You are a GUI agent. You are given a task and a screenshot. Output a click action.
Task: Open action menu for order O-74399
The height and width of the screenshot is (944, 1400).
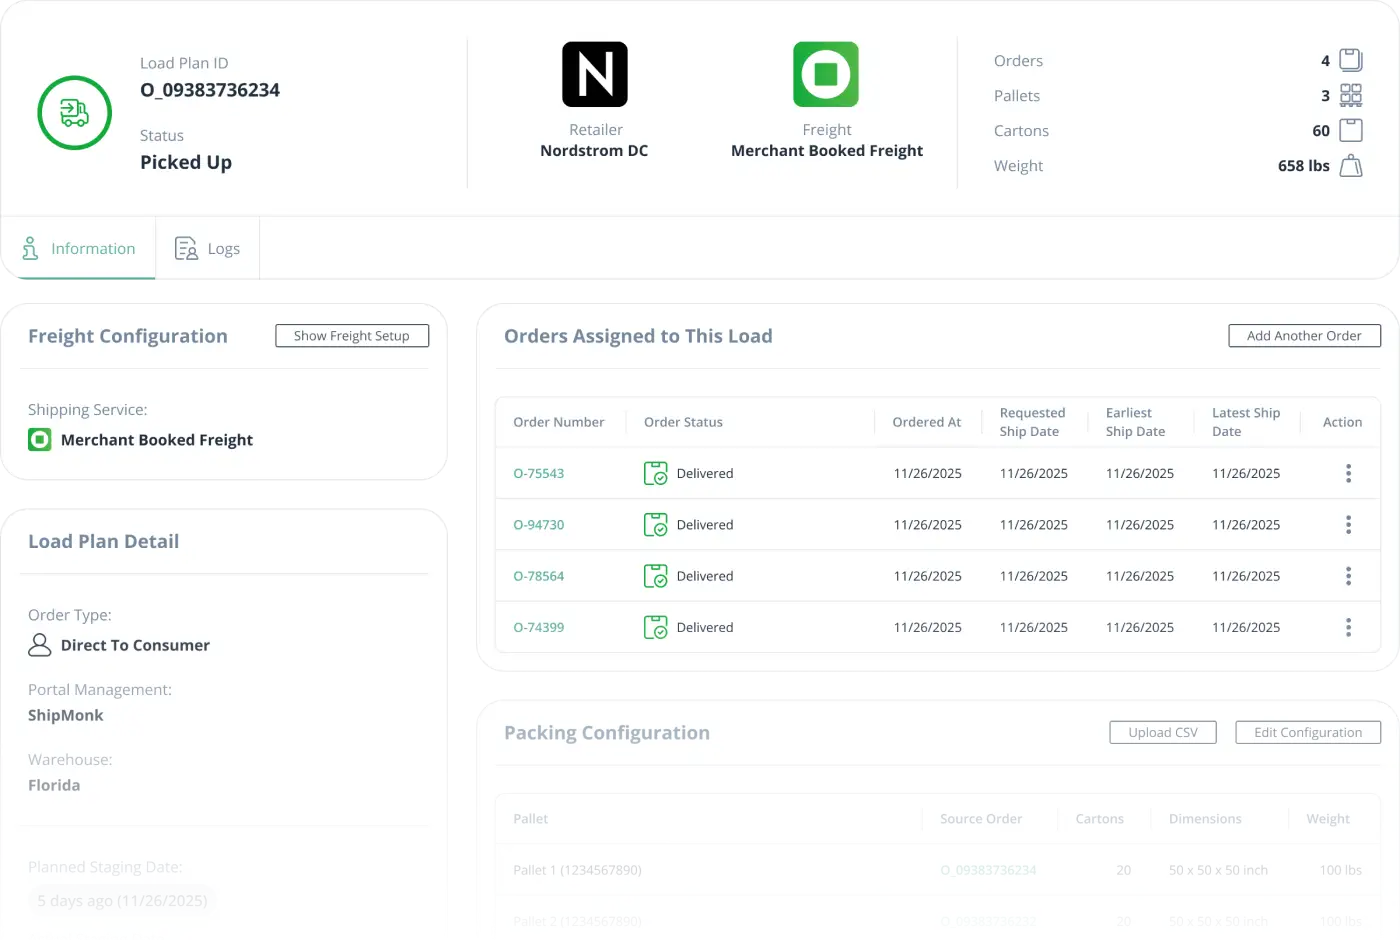[x=1348, y=627]
